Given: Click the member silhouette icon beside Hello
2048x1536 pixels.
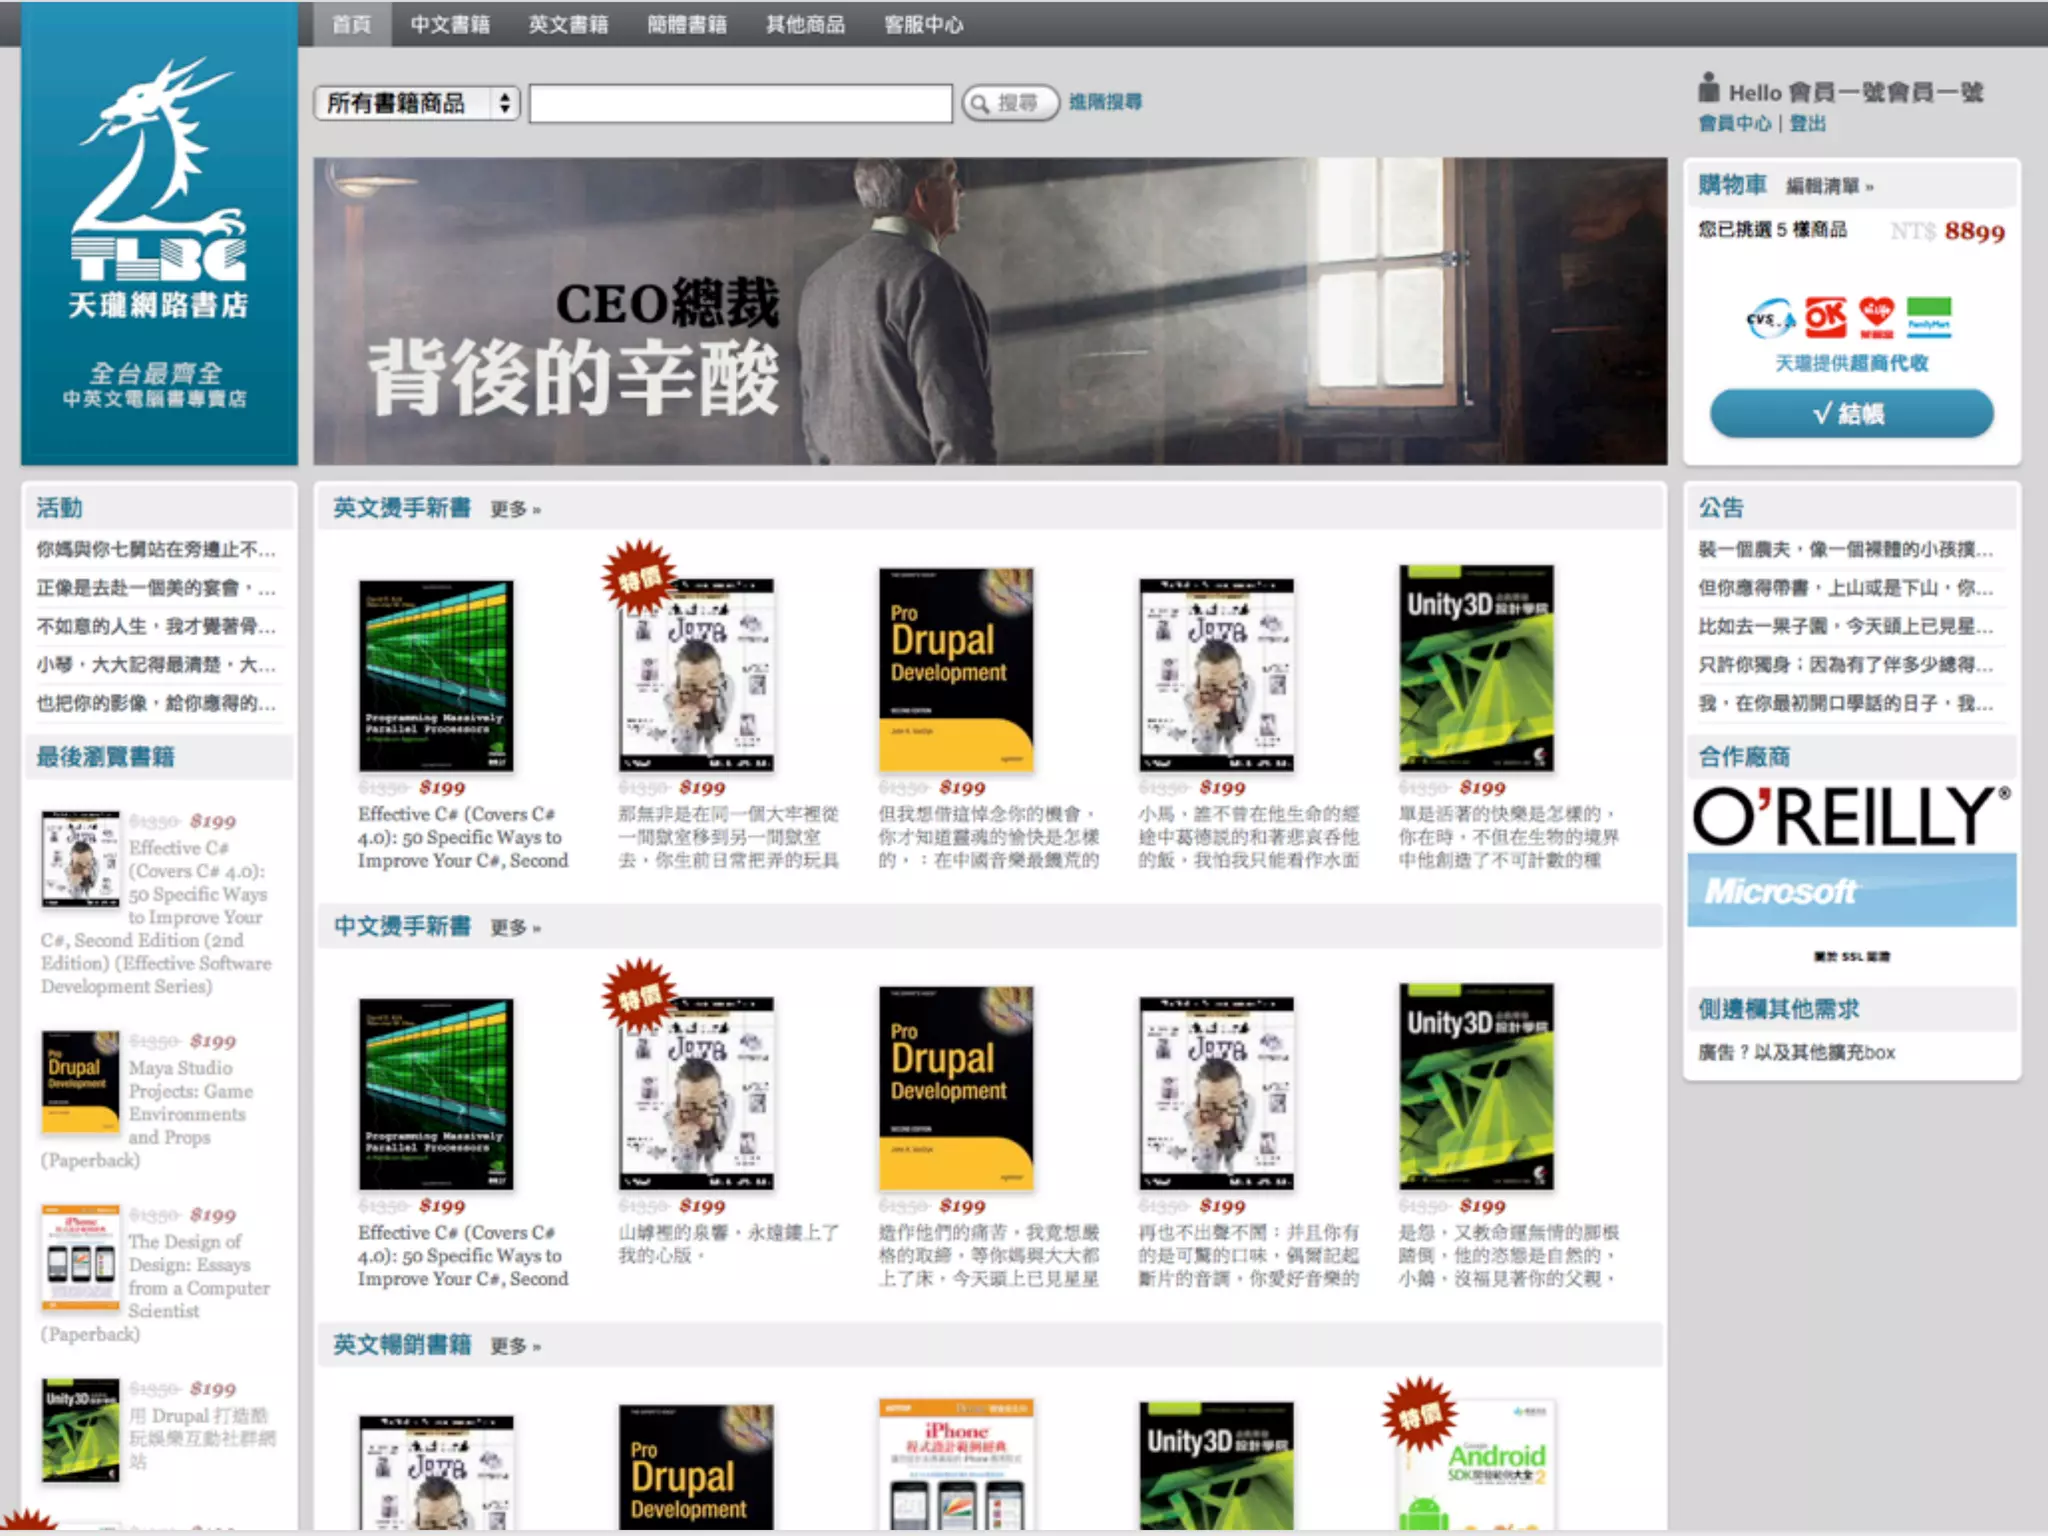Looking at the screenshot, I should click(1708, 88).
